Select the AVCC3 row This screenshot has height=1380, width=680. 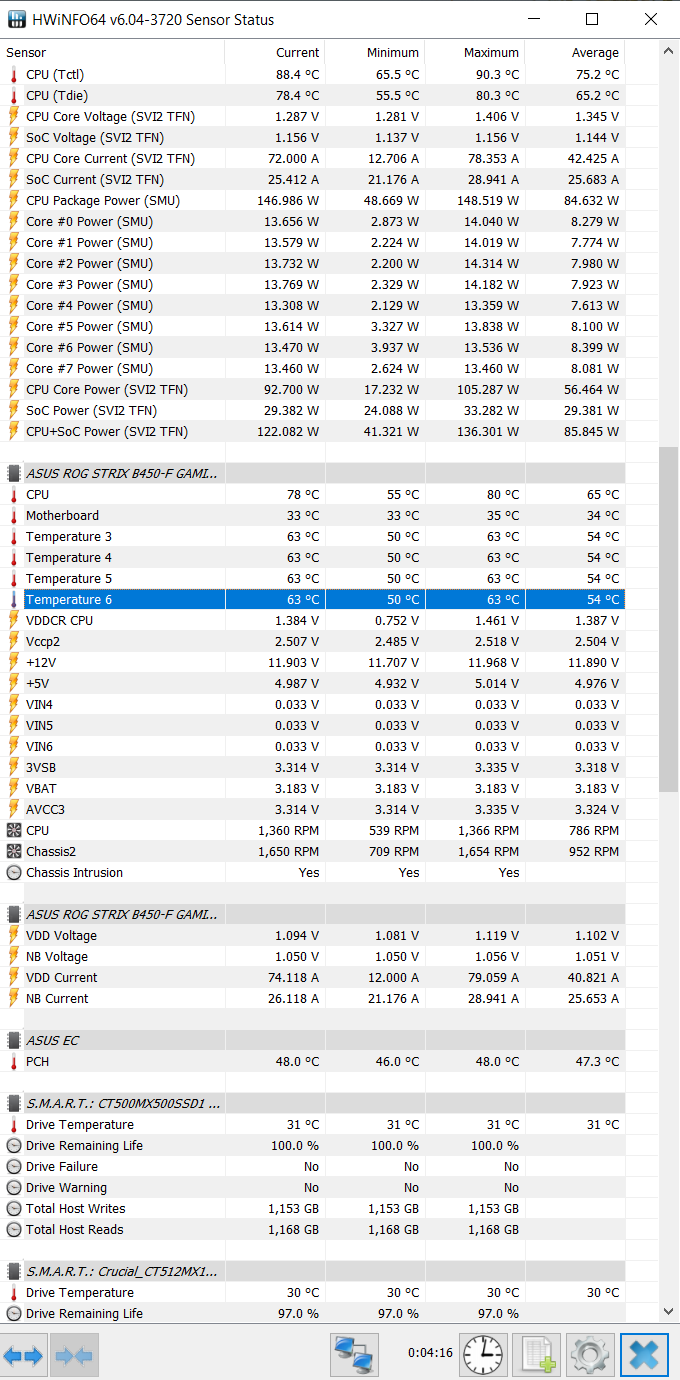tap(313, 809)
